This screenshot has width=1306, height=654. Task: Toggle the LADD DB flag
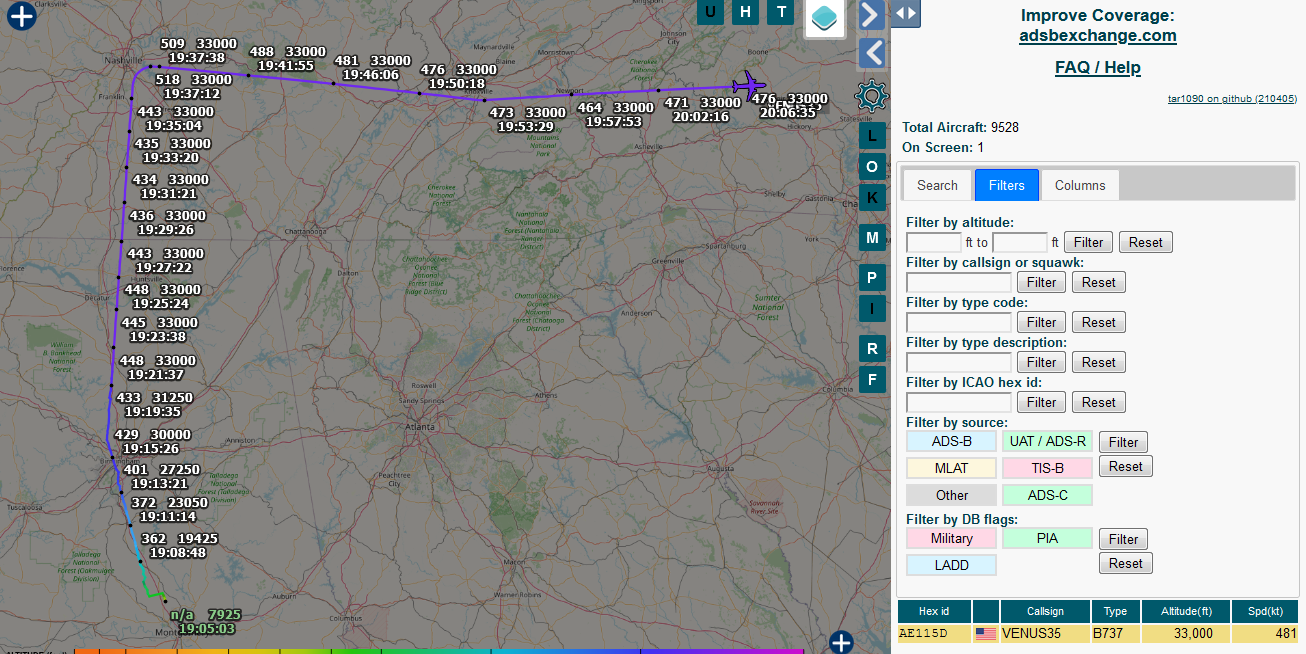point(952,565)
